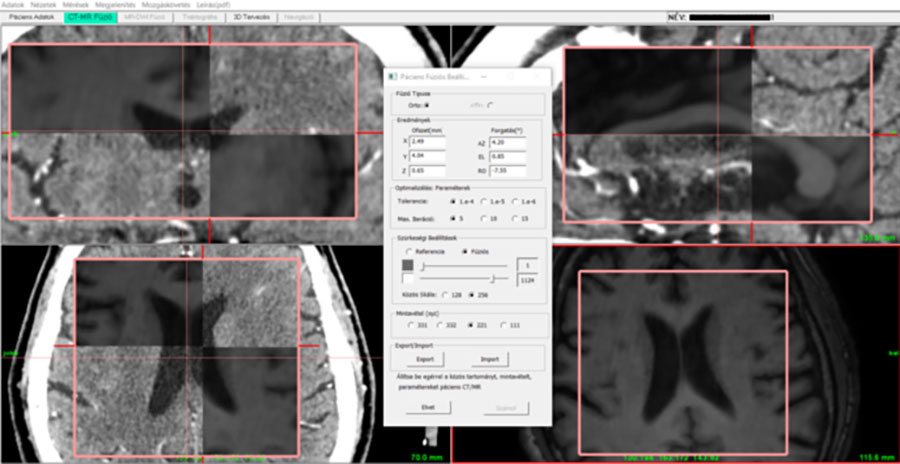Click the grayed Navigáció tab
900x464 pixels.
tap(298, 17)
